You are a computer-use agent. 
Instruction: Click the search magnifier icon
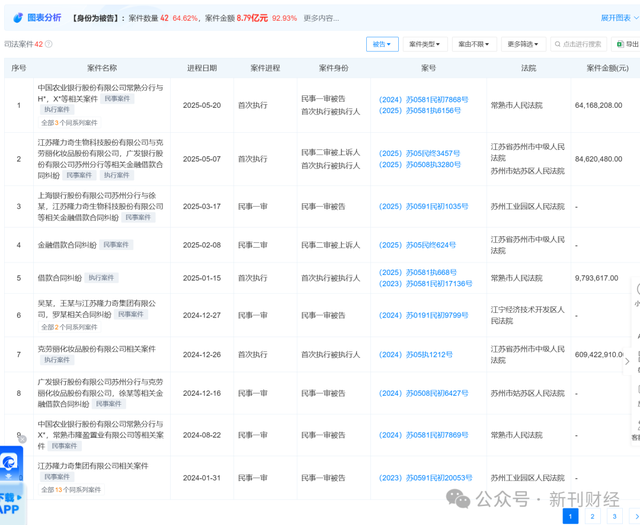pos(558,44)
